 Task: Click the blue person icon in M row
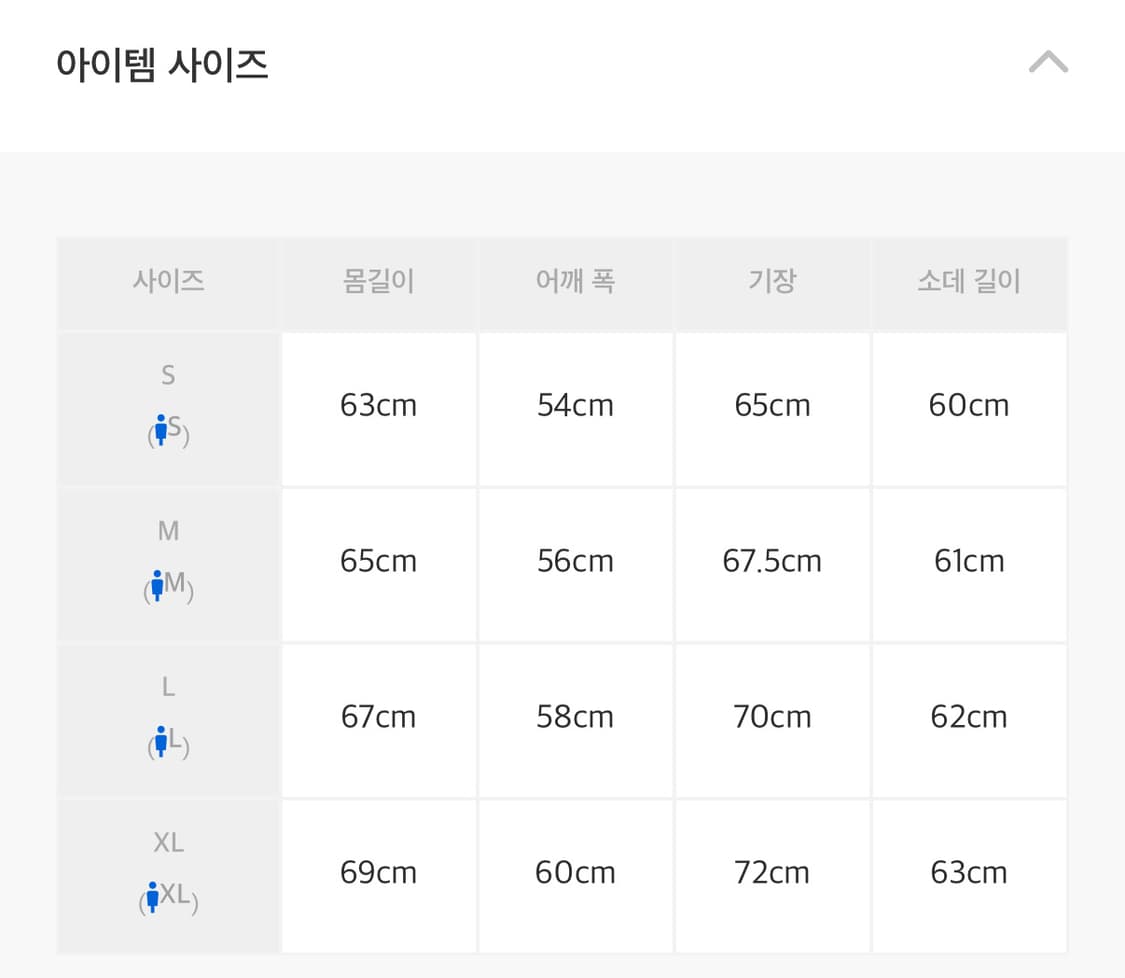coord(157,585)
